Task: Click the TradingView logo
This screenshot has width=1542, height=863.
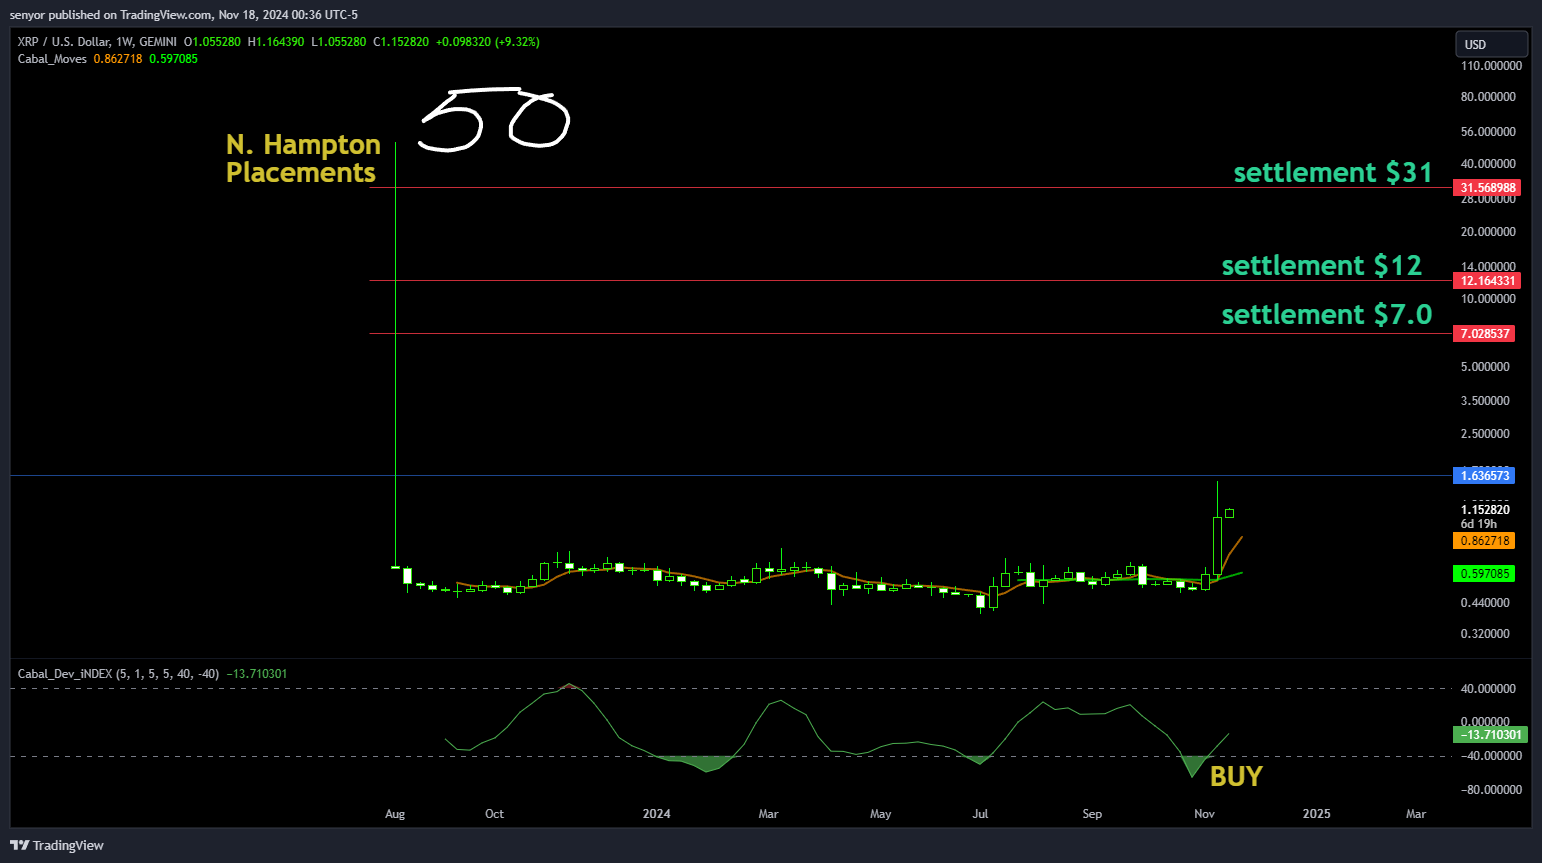Action: pos(57,845)
